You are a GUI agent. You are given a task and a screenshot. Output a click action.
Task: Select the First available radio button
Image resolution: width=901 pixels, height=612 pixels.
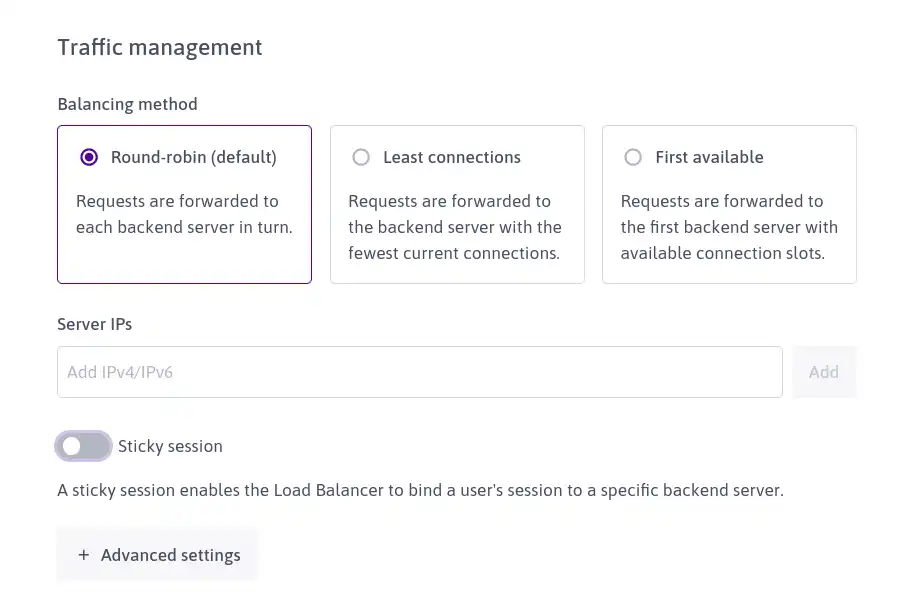click(633, 157)
